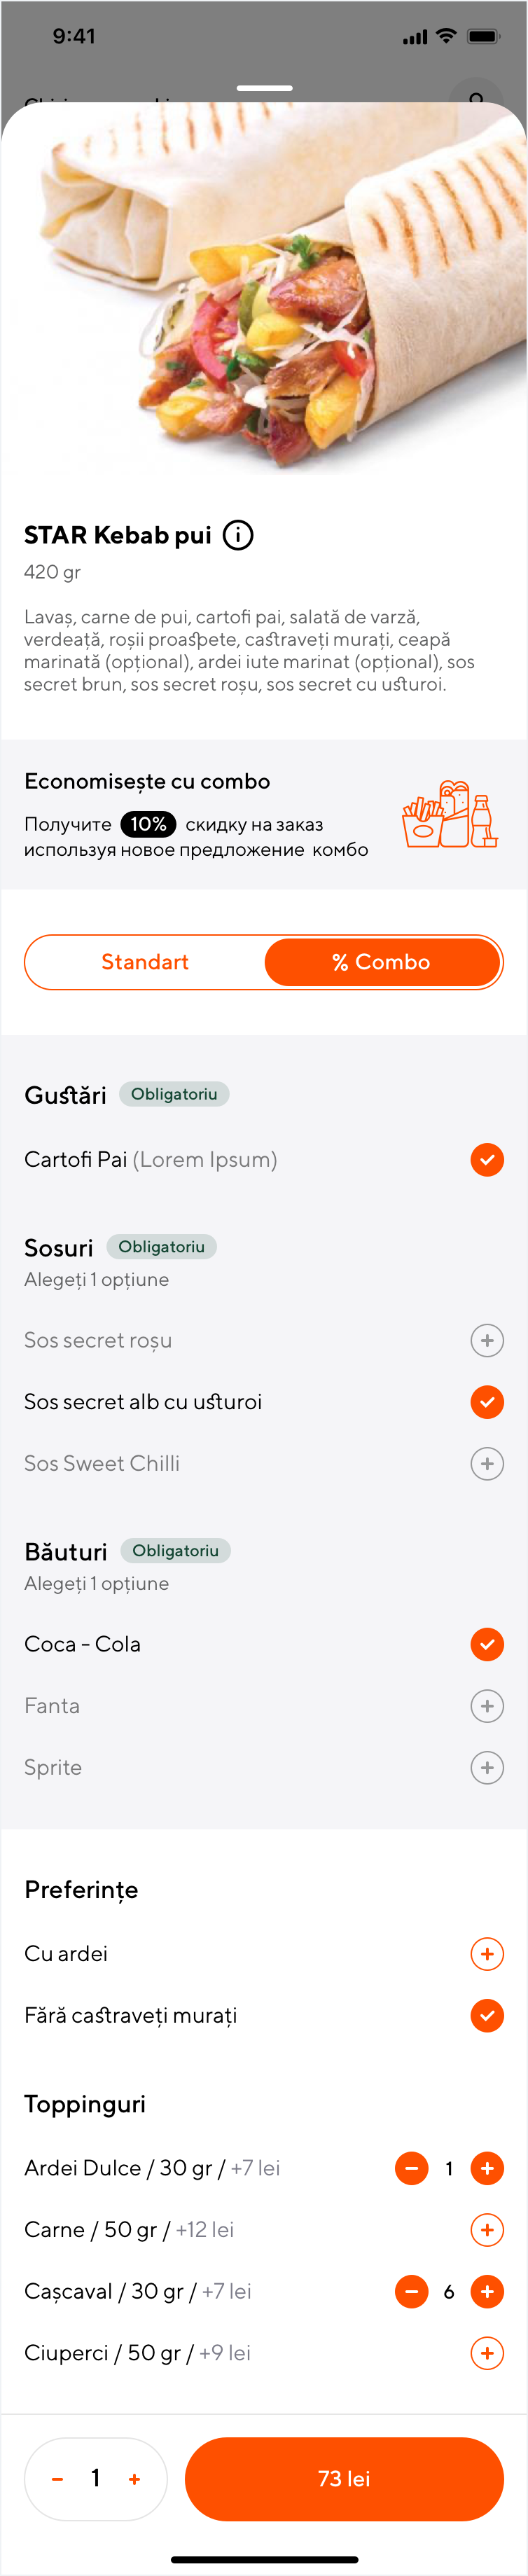Add Ciuperci topping with plus icon
This screenshot has width=528, height=2576.
[487, 2353]
